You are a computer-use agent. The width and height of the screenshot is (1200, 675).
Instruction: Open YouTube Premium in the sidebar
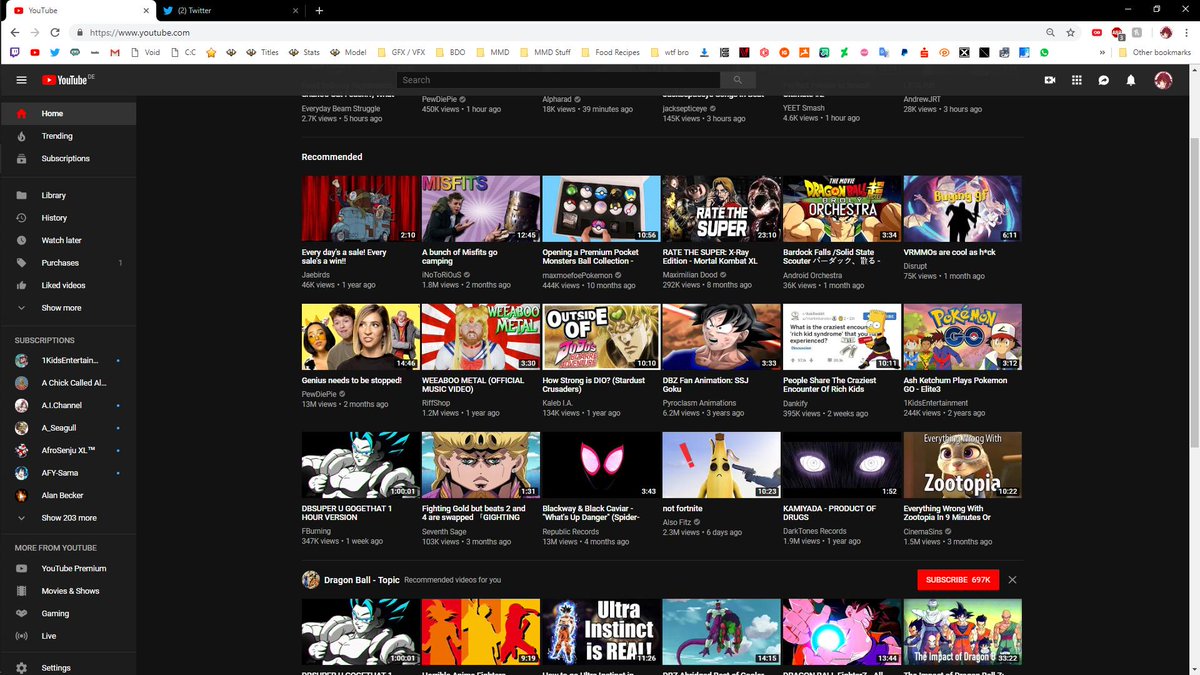click(67, 568)
